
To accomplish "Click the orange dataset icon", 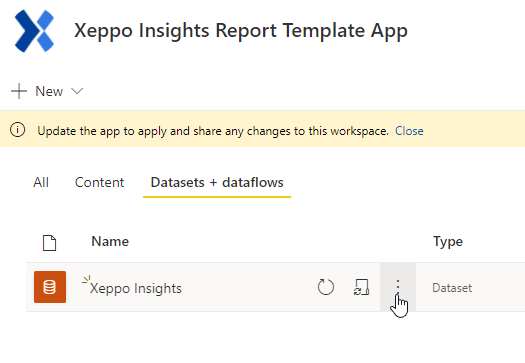I will 50,287.
